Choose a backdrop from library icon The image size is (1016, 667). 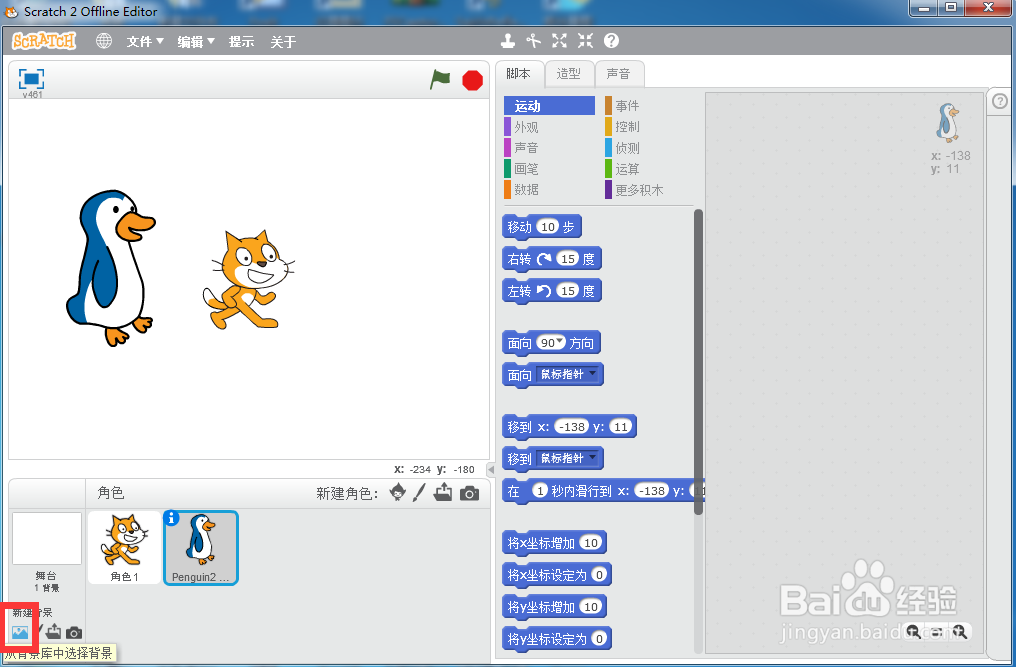(20, 631)
